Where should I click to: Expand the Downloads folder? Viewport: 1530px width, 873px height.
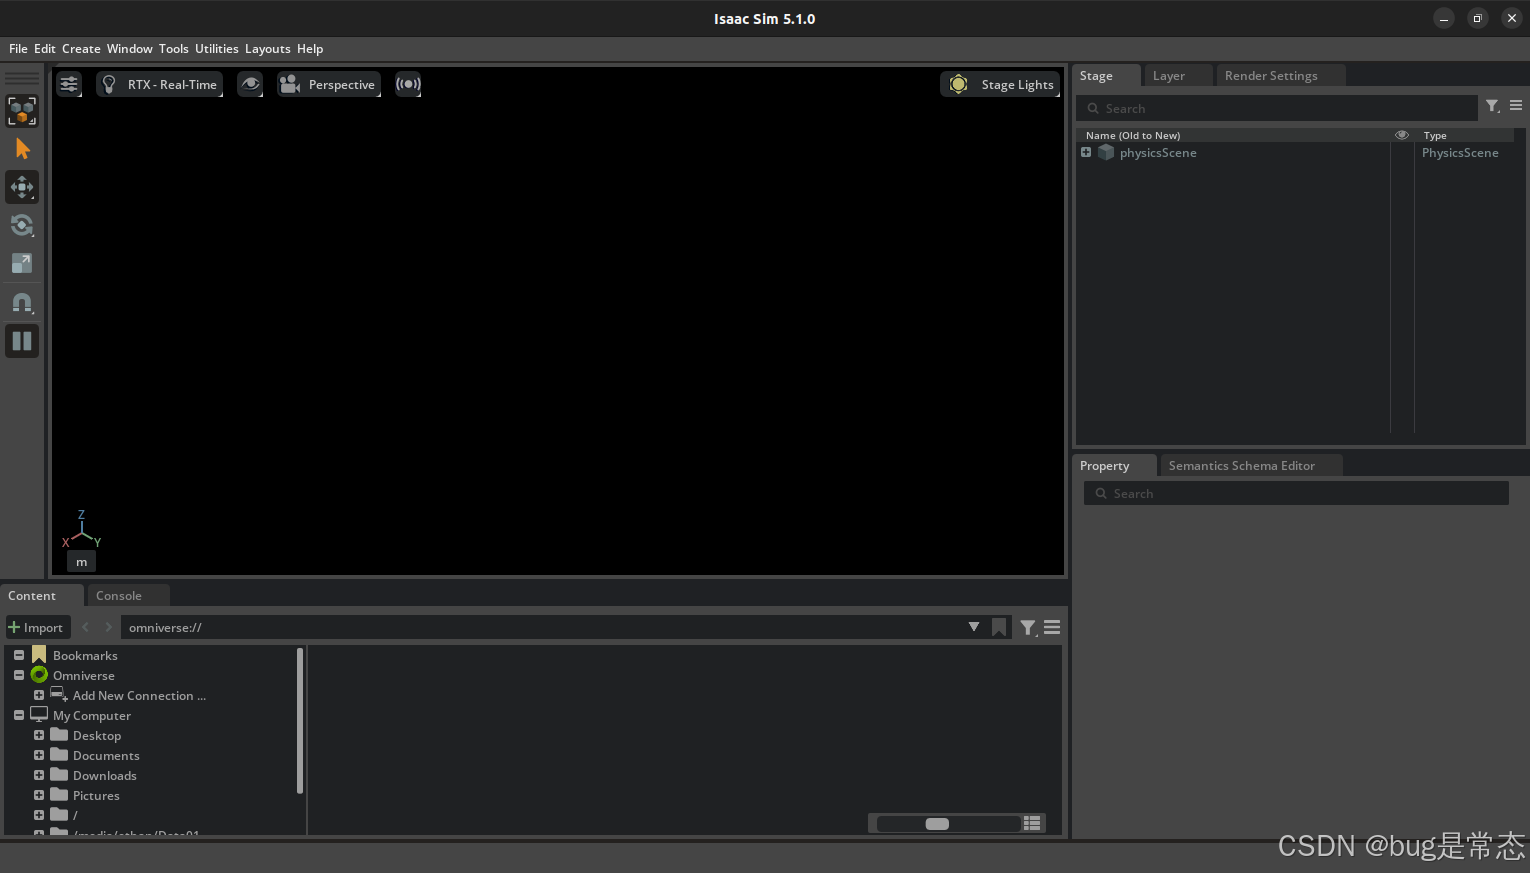click(x=39, y=775)
